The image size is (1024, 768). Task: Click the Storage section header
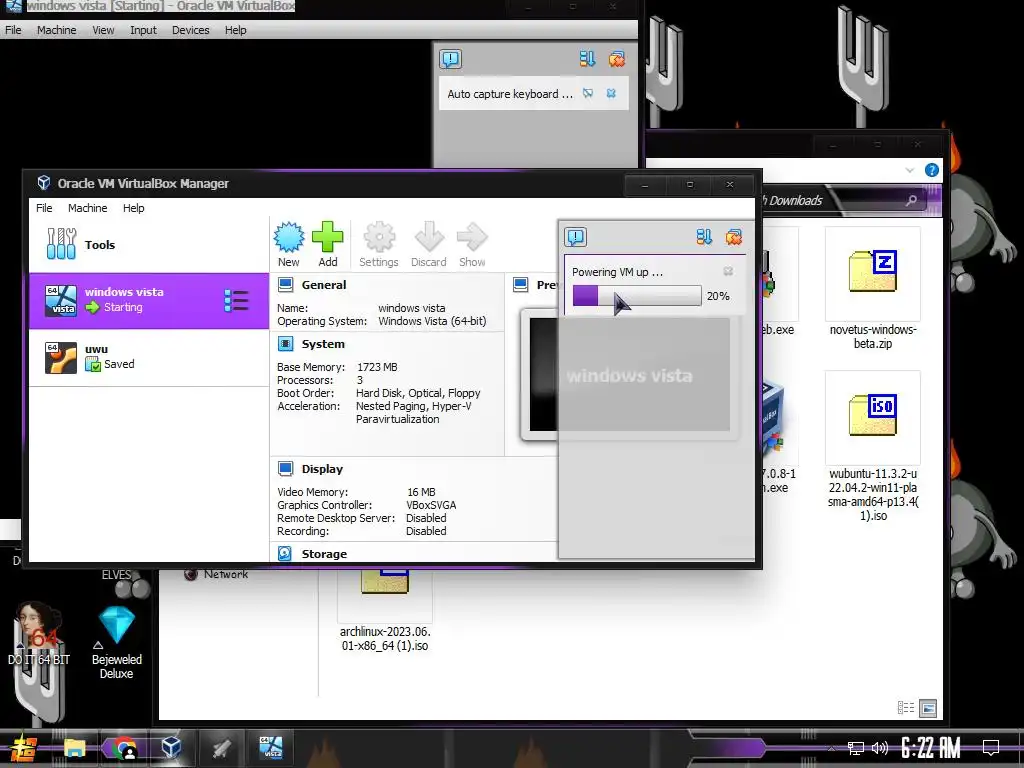(x=324, y=554)
